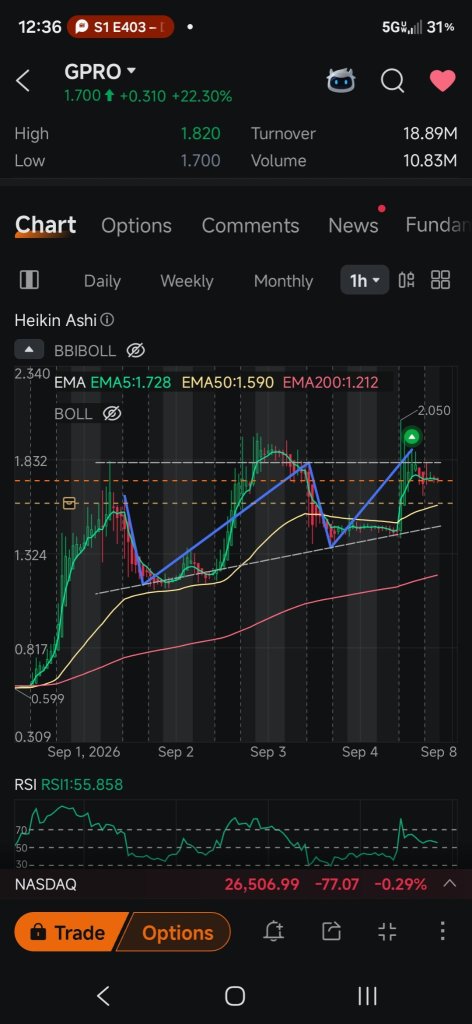Tap the 0.599 low price label
Image resolution: width=472 pixels, height=1024 pixels.
coord(48,699)
